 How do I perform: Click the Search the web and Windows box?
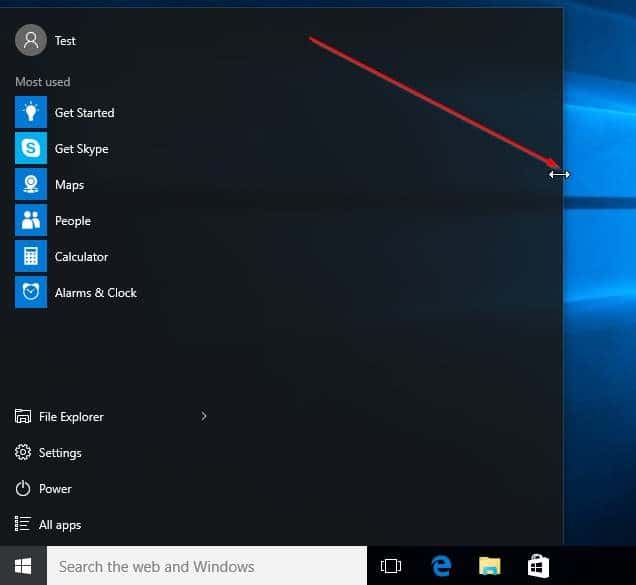click(207, 566)
